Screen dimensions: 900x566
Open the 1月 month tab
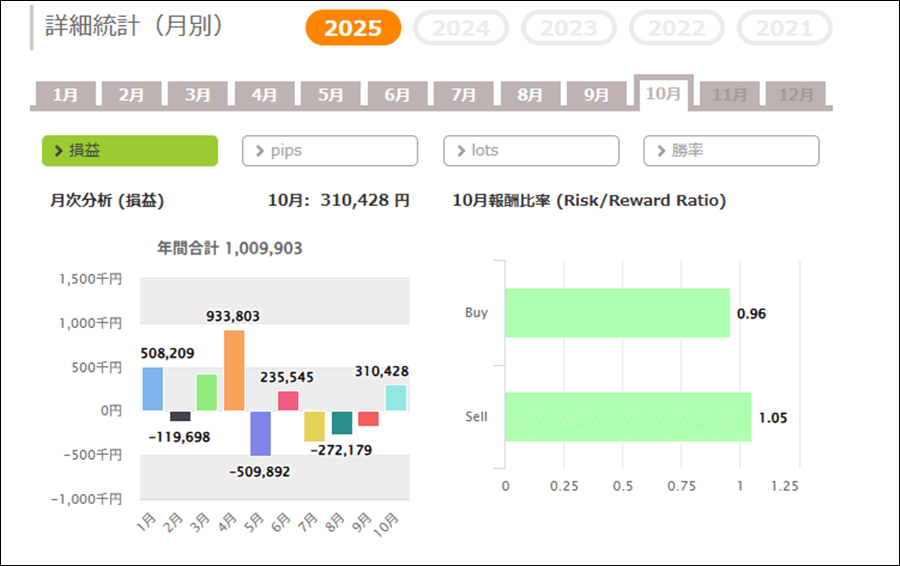tap(65, 95)
